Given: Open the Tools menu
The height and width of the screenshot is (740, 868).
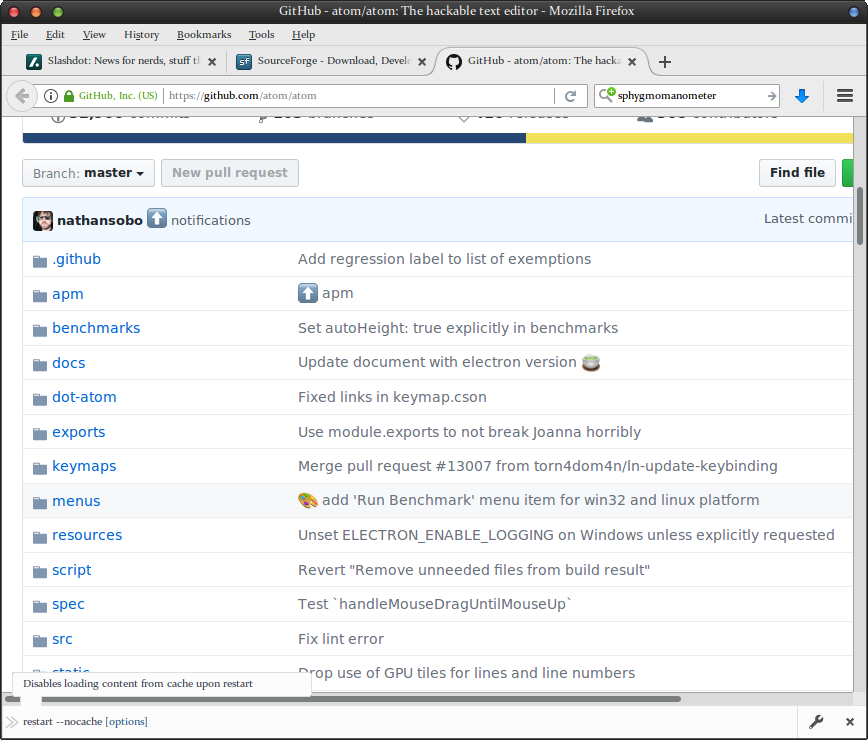Looking at the screenshot, I should [261, 34].
